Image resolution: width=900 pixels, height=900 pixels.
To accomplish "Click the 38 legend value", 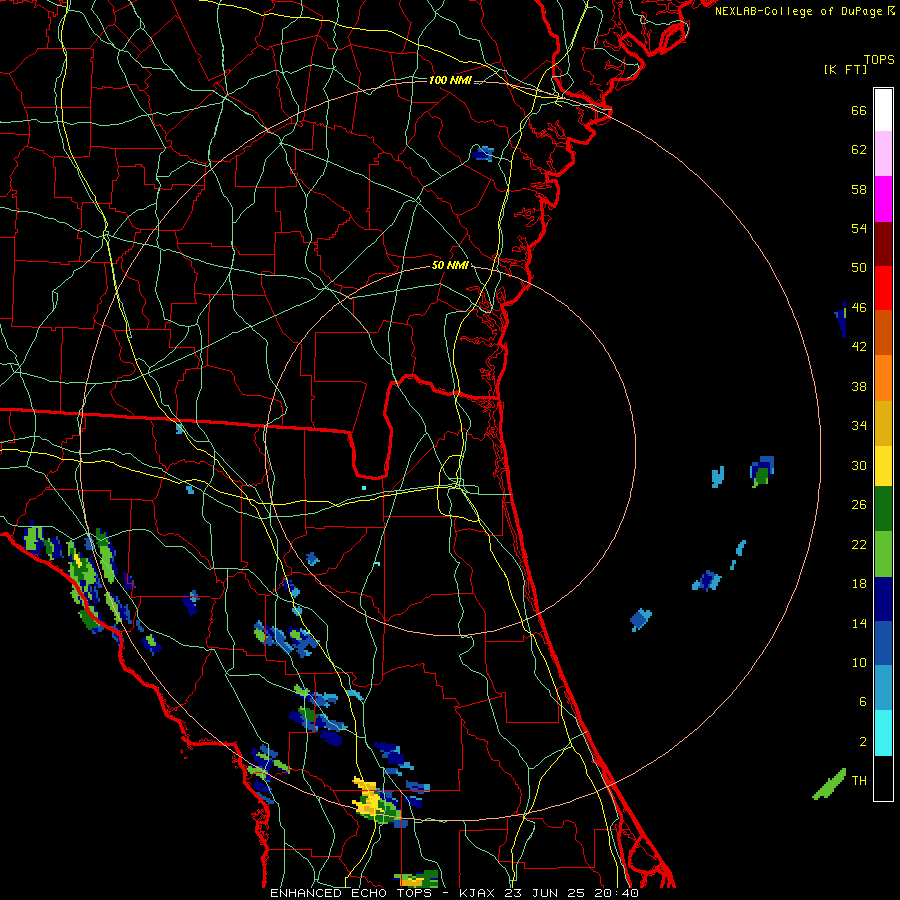I will (859, 387).
